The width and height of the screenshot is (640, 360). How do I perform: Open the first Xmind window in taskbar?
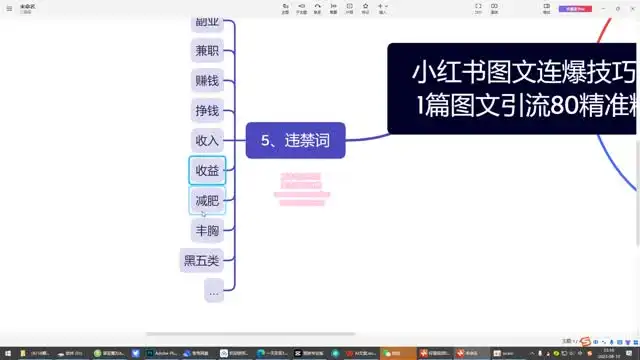coord(435,353)
